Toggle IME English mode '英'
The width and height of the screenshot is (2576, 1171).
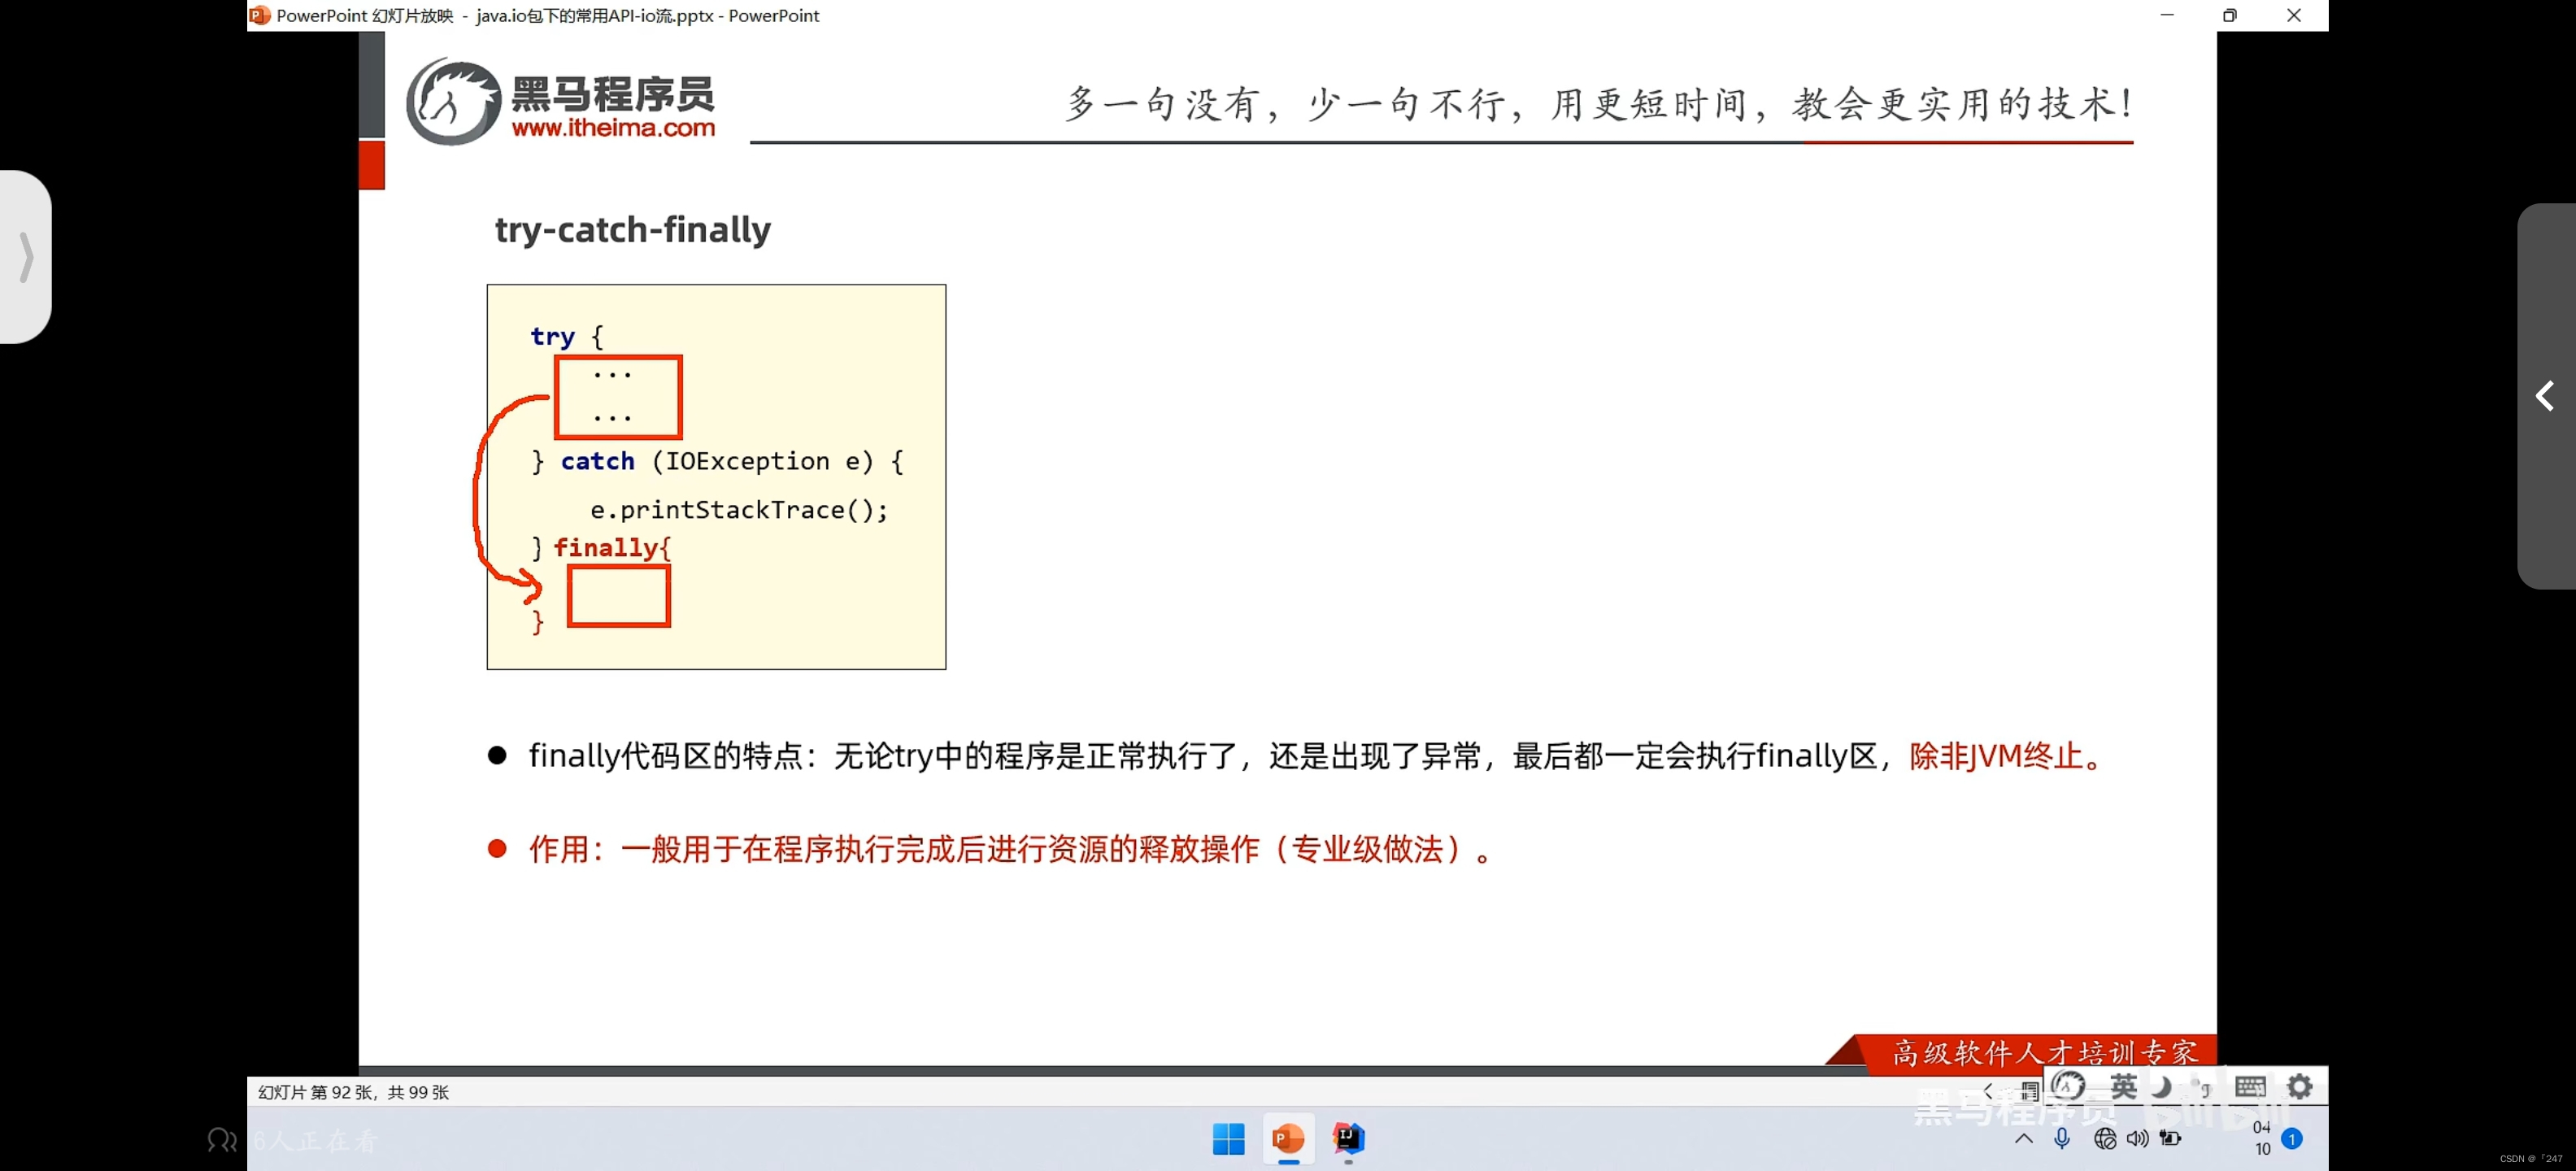tap(2123, 1086)
